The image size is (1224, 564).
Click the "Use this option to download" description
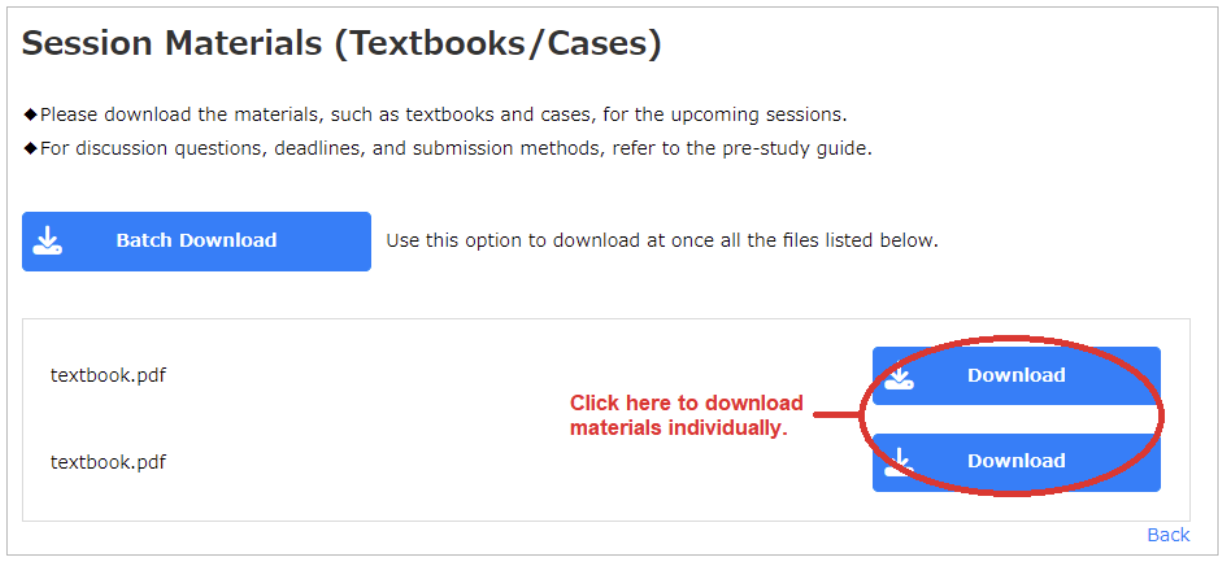(662, 241)
